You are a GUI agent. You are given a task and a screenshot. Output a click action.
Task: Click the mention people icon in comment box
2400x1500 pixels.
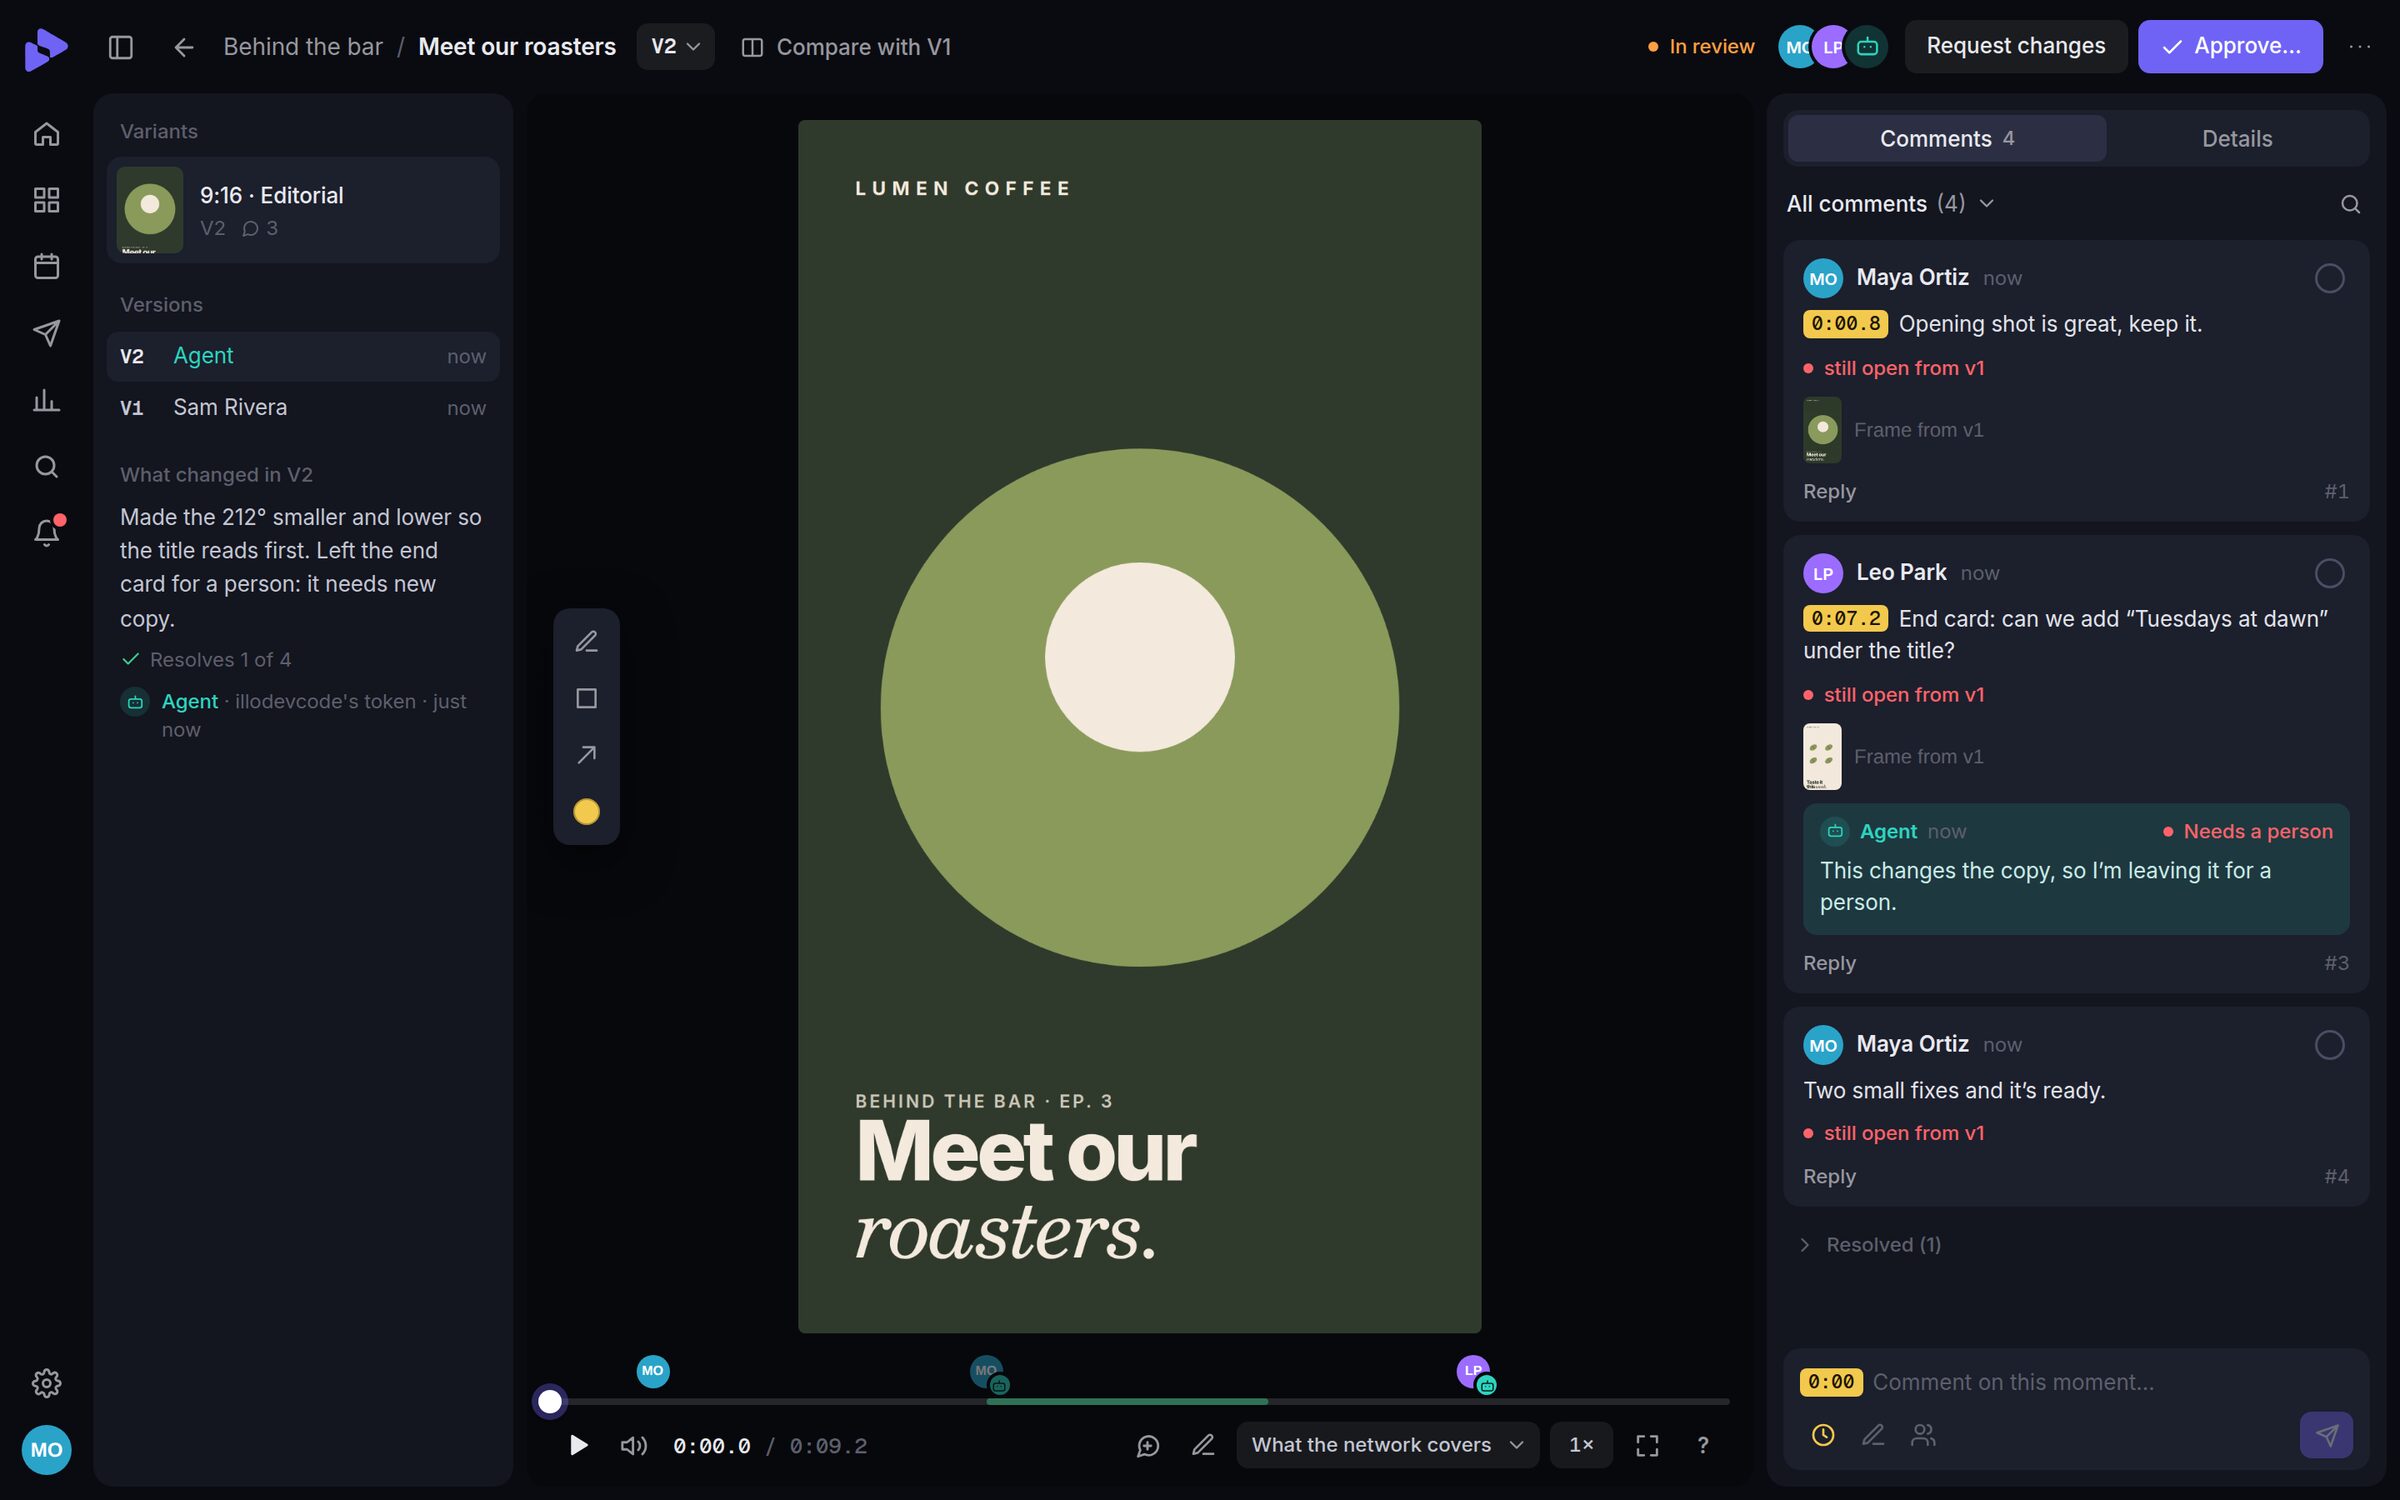[x=1923, y=1435]
